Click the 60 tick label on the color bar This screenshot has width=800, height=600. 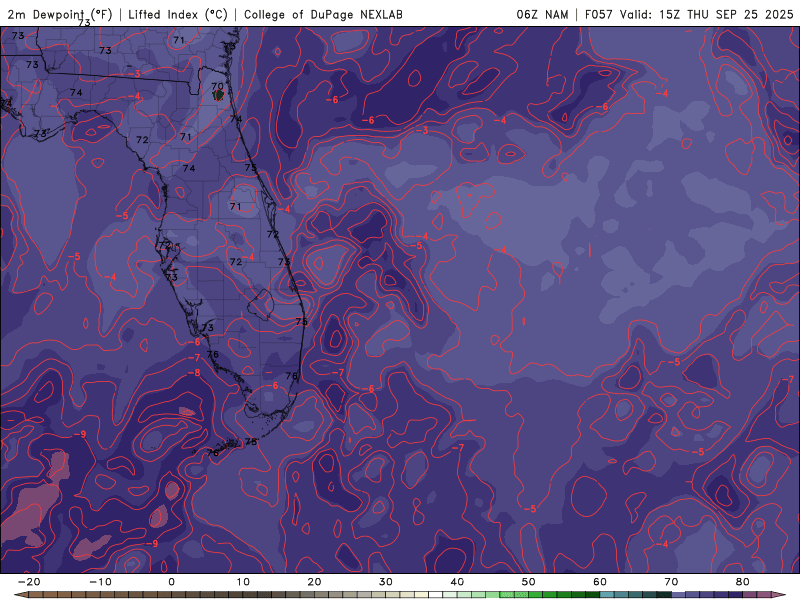(600, 582)
